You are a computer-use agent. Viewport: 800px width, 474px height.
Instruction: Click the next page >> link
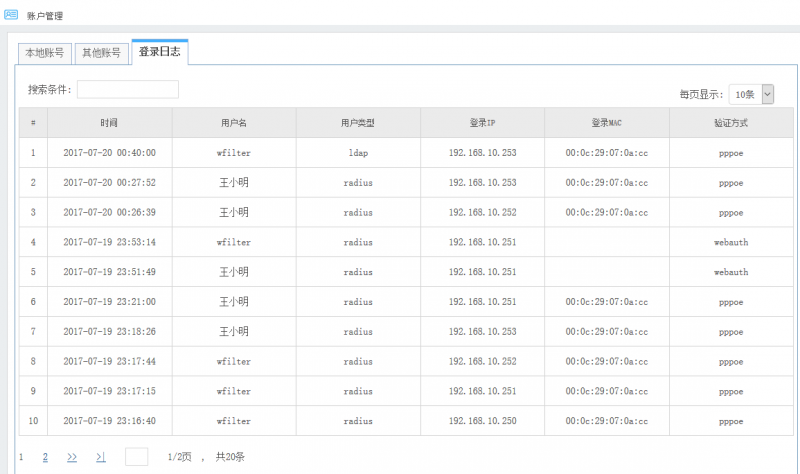pos(72,457)
